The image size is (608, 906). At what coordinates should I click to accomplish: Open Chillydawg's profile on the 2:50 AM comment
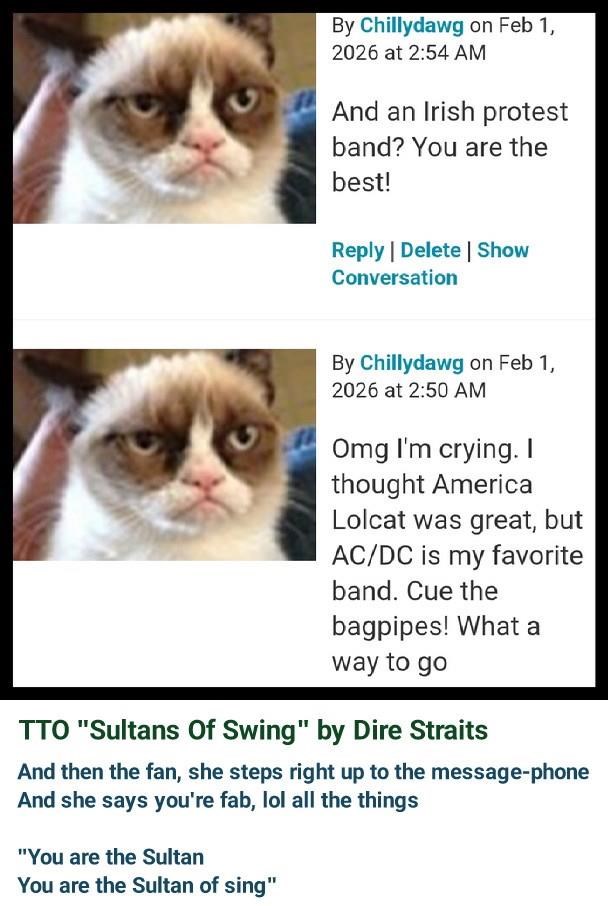click(x=411, y=363)
